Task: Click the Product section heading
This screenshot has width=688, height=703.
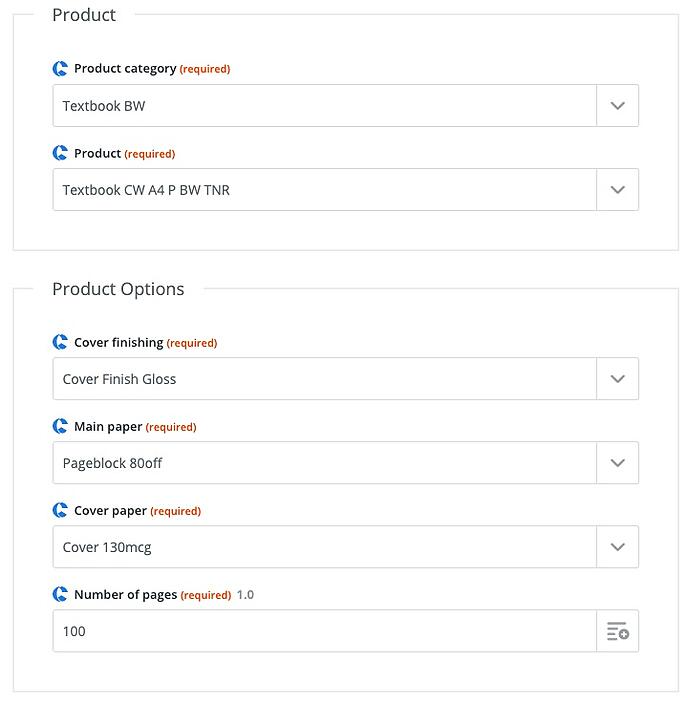Action: [84, 15]
